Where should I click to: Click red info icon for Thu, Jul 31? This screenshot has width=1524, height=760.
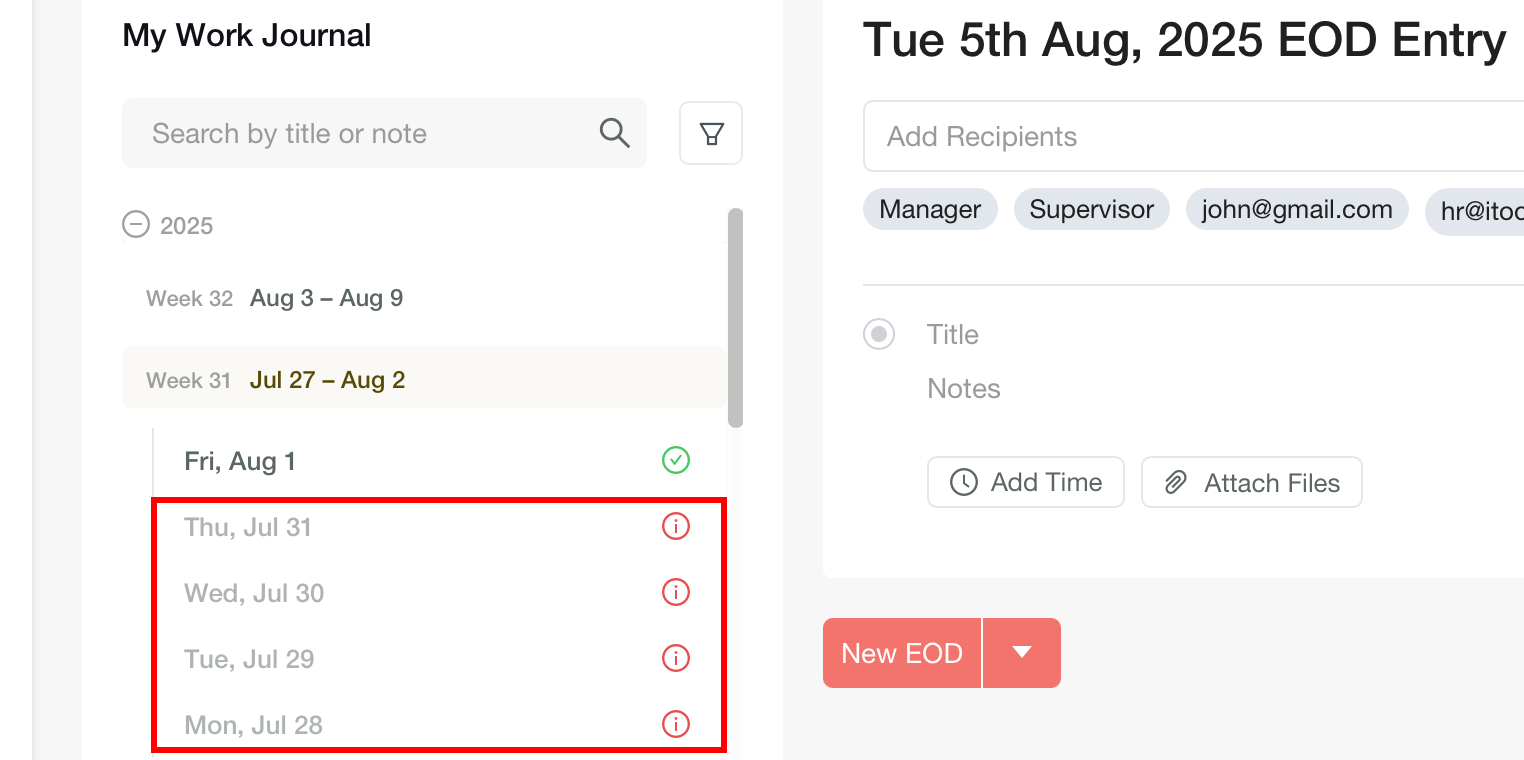(x=676, y=526)
